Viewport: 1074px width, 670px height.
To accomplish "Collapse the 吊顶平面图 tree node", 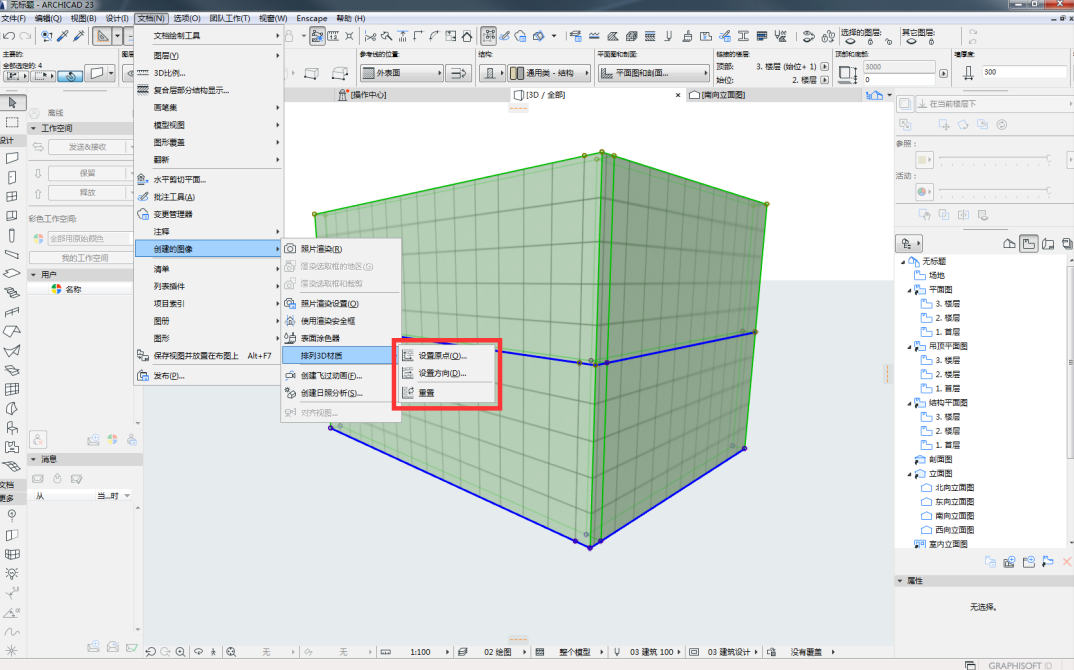I will [910, 347].
